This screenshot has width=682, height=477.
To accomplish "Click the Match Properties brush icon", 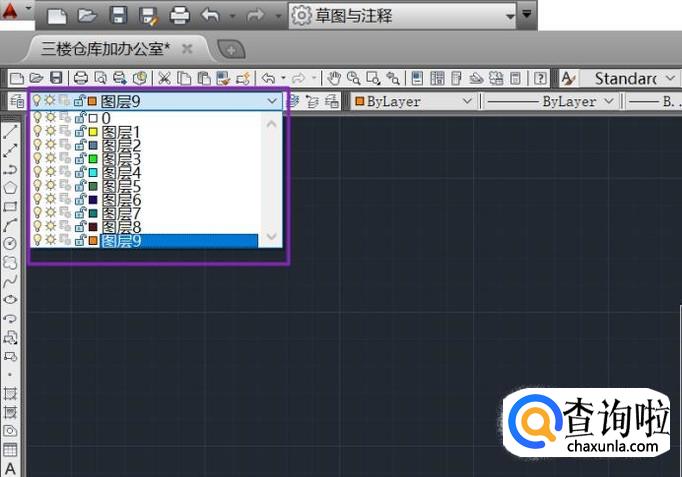I will [223, 78].
